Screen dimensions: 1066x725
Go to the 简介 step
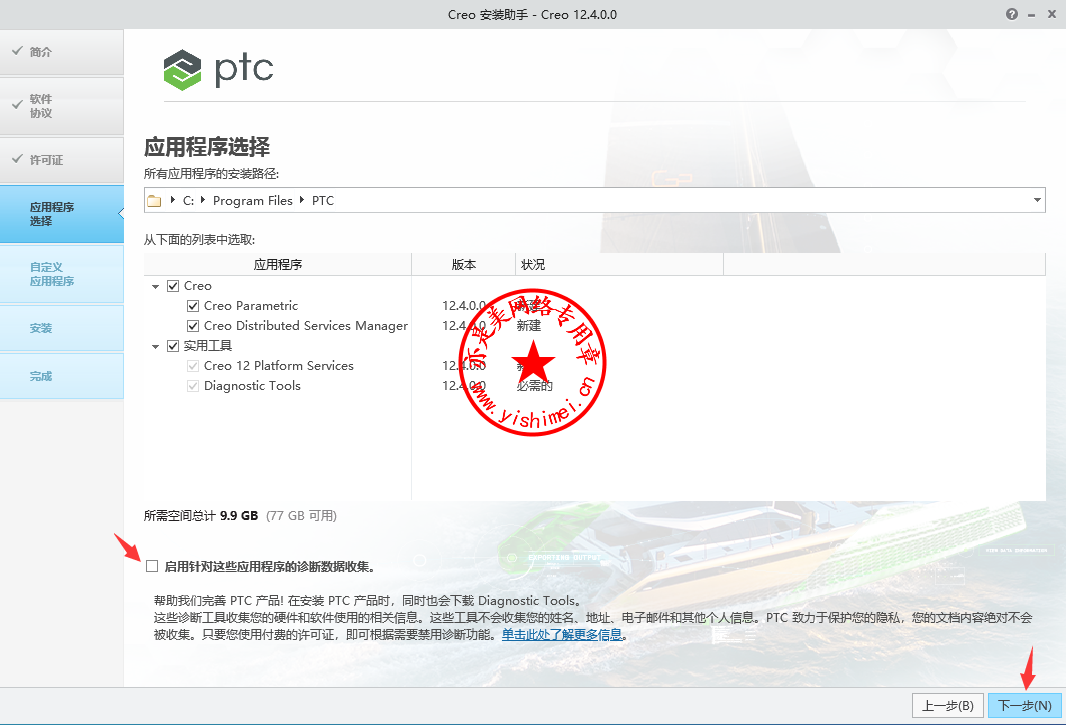click(62, 52)
